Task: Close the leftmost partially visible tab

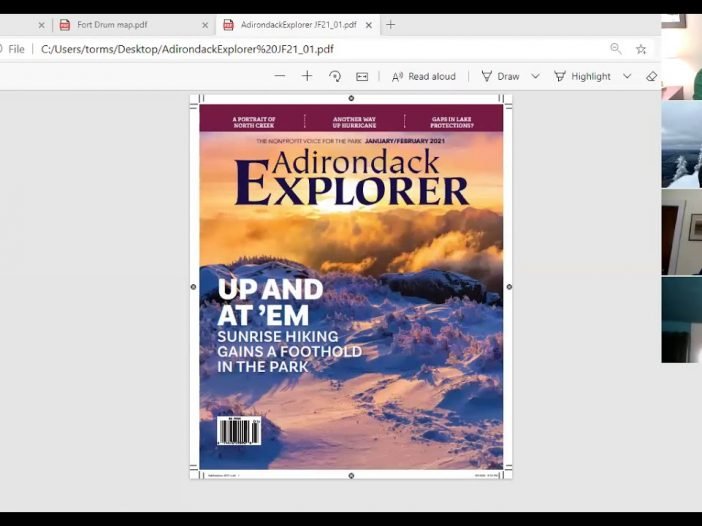Action: [x=41, y=26]
